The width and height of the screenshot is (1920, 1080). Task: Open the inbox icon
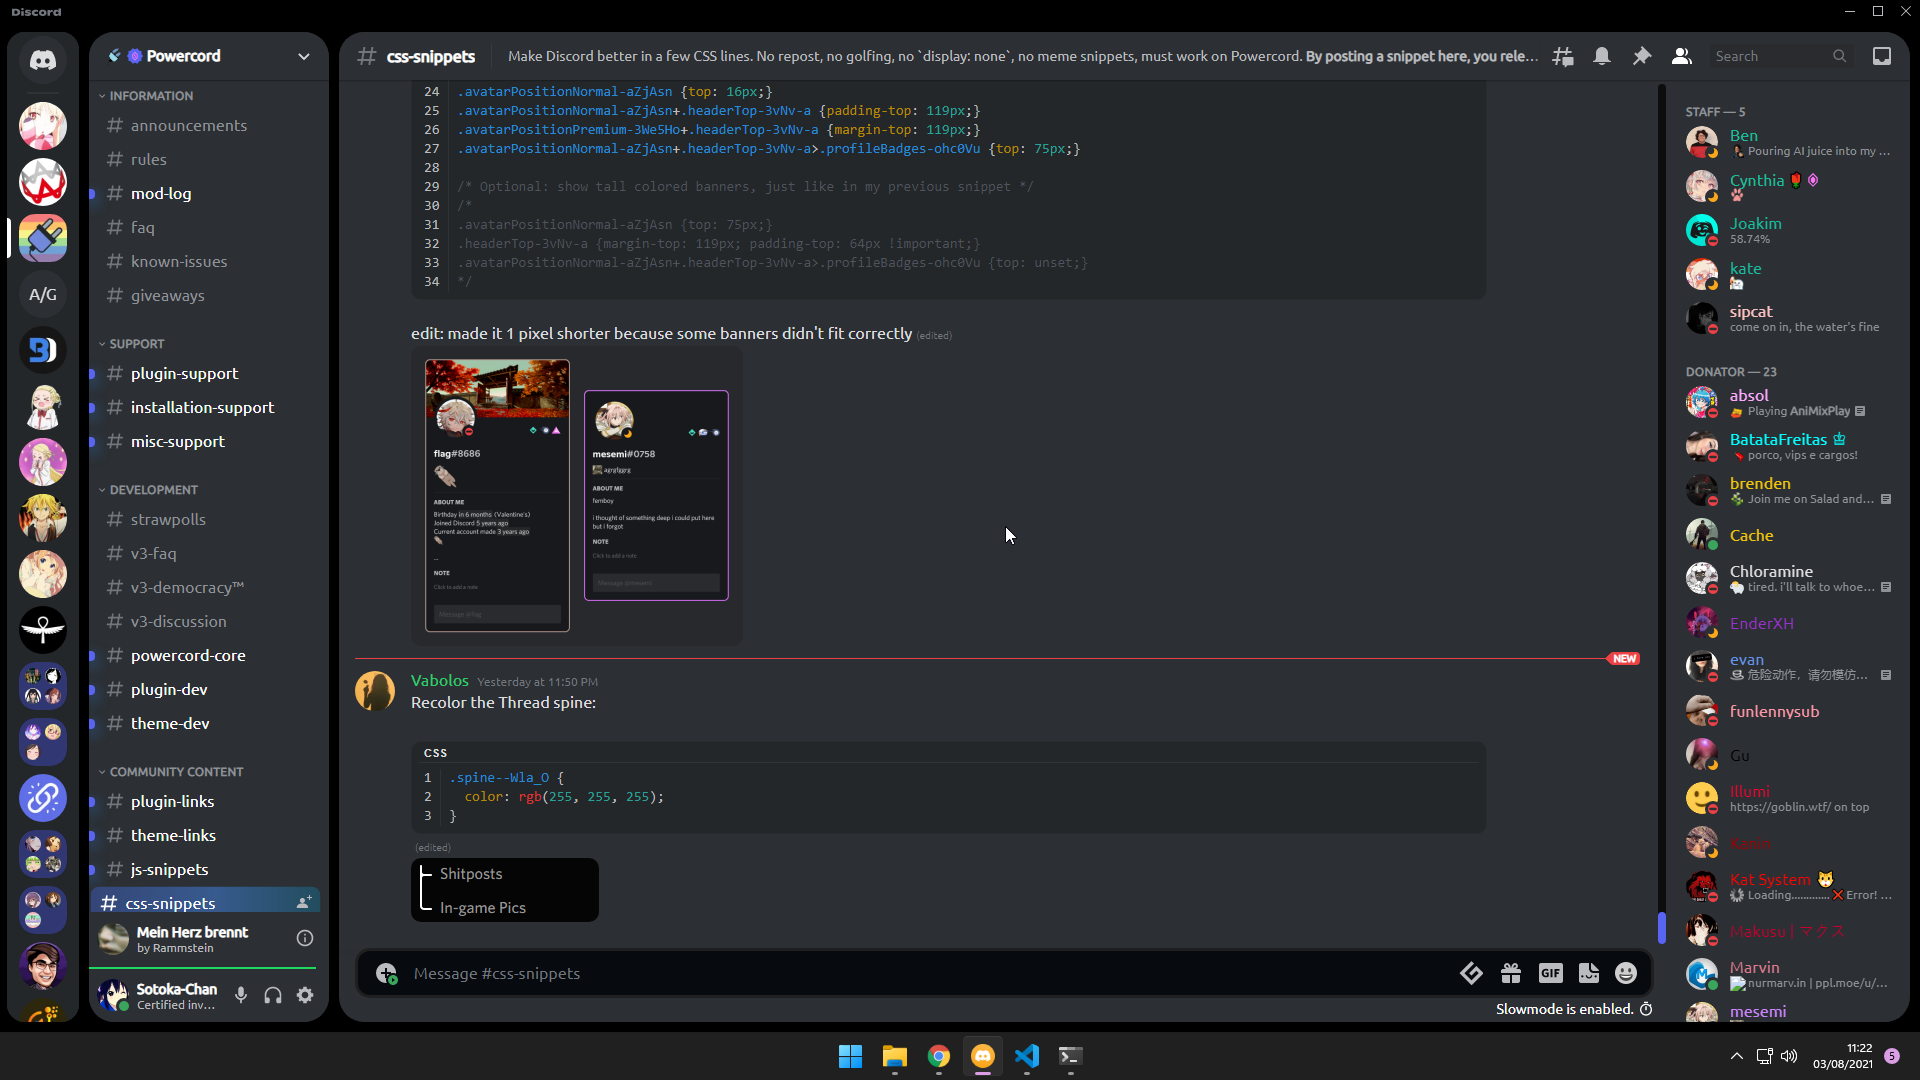[x=1882, y=56]
